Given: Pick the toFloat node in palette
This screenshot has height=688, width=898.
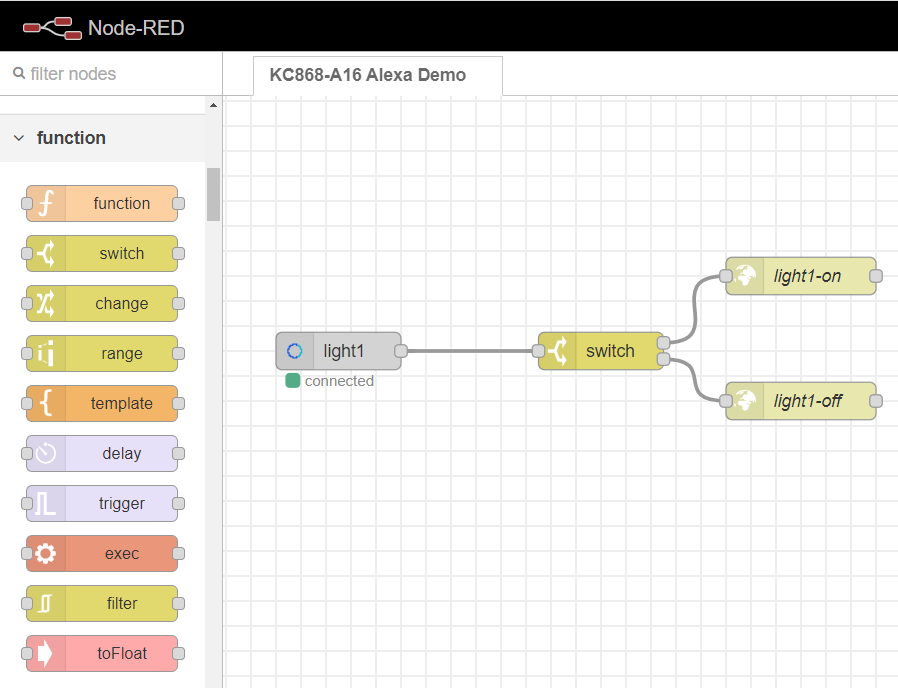Looking at the screenshot, I should tap(102, 653).
